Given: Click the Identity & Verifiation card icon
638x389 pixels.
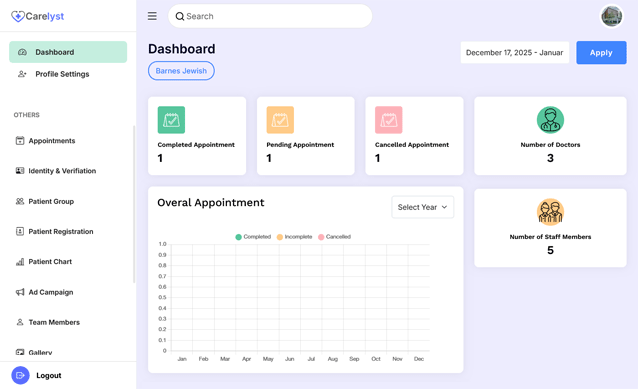Looking at the screenshot, I should click(x=20, y=171).
